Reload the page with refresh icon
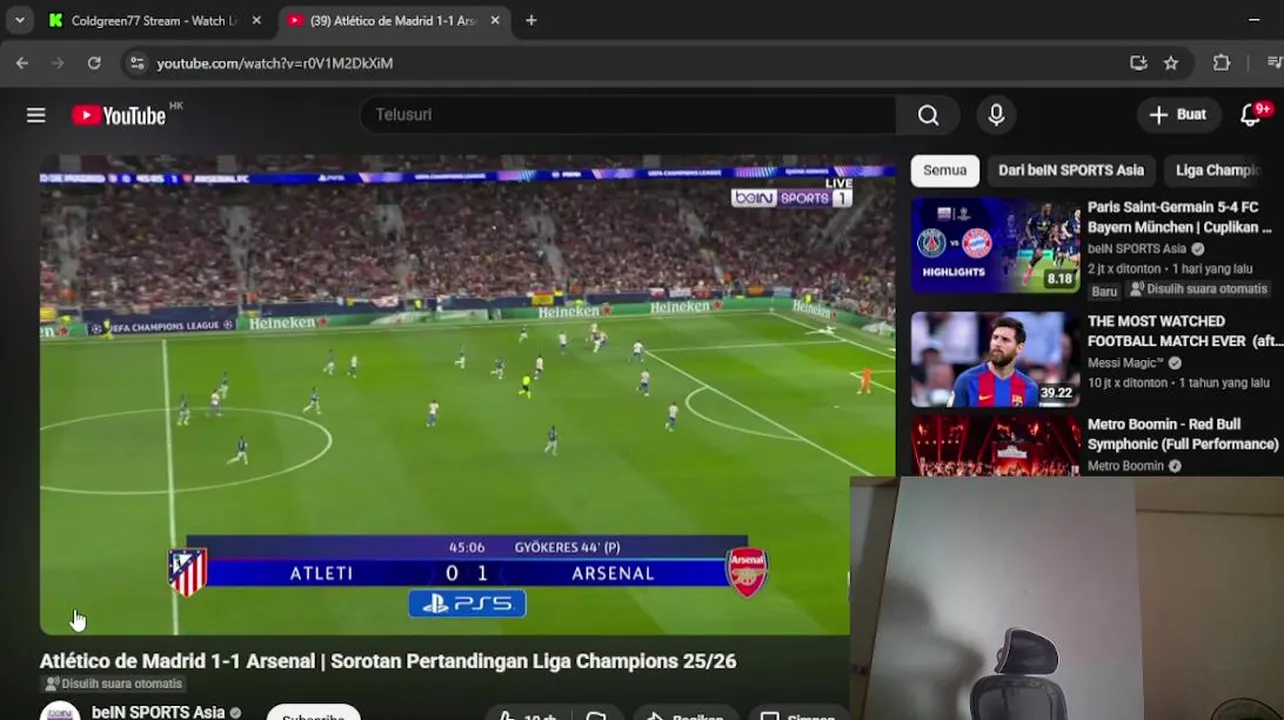This screenshot has height=720, width=1284. pos(94,63)
